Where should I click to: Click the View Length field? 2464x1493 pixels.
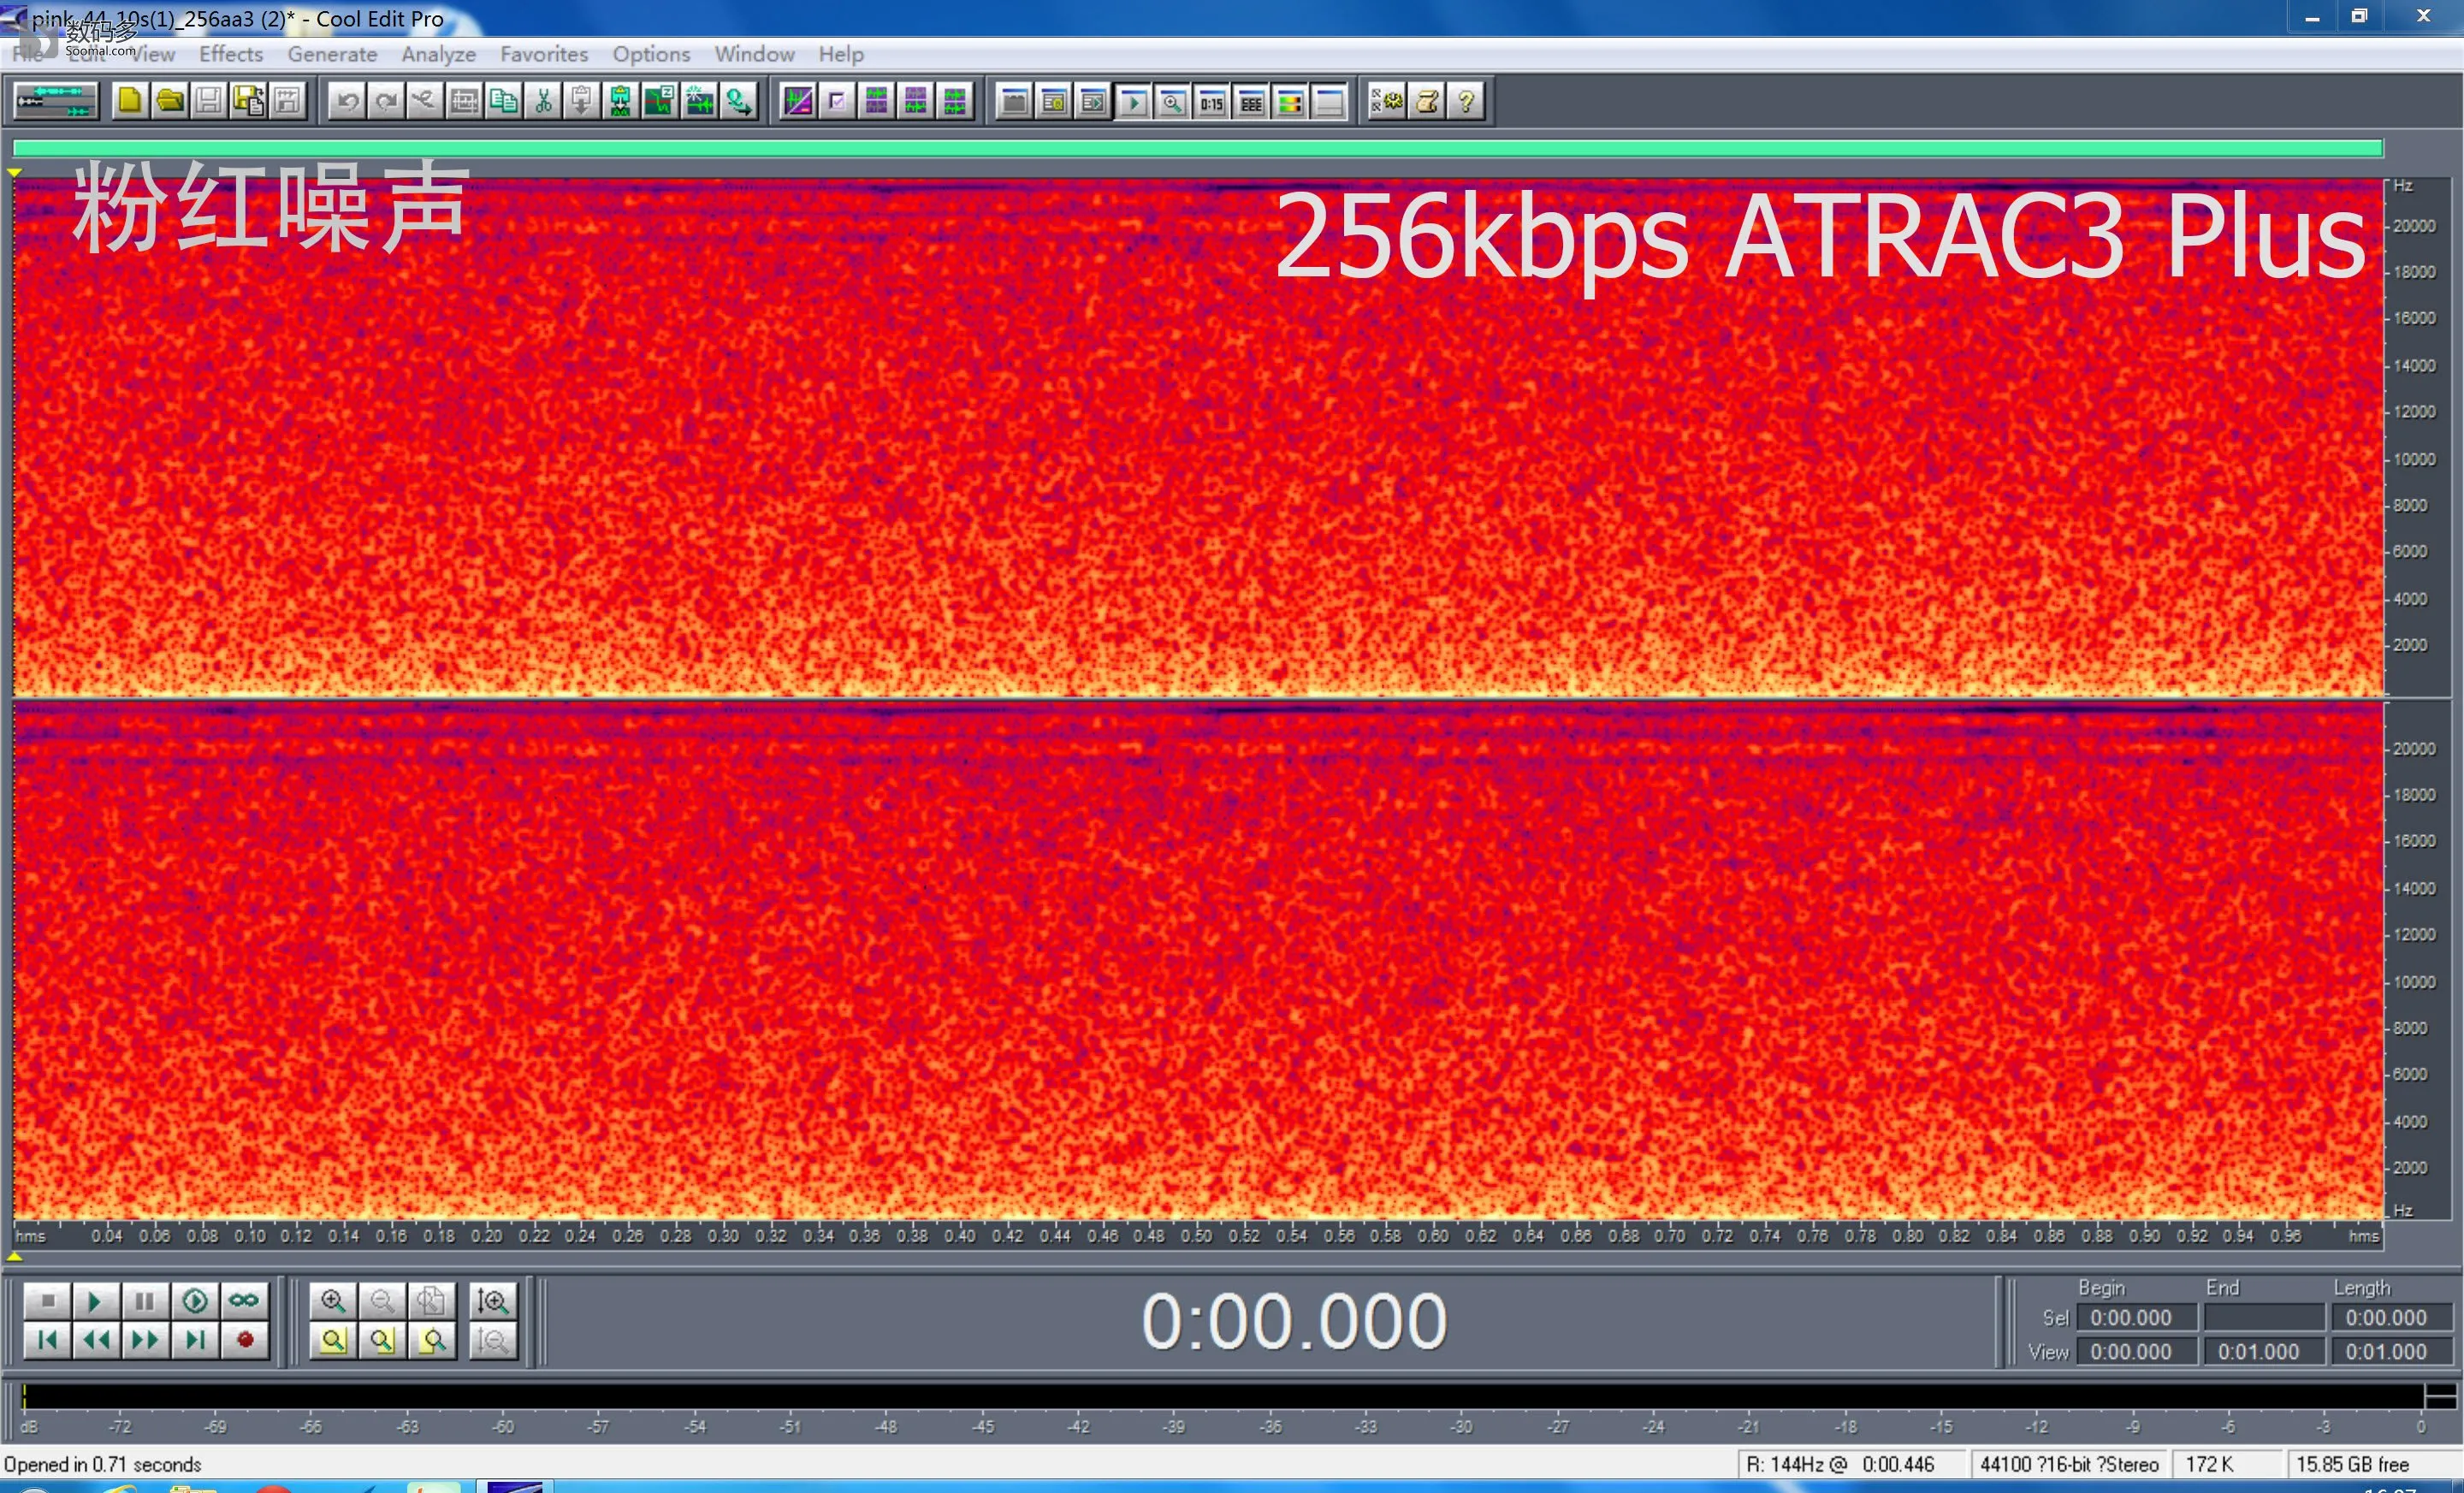coord(2391,1351)
